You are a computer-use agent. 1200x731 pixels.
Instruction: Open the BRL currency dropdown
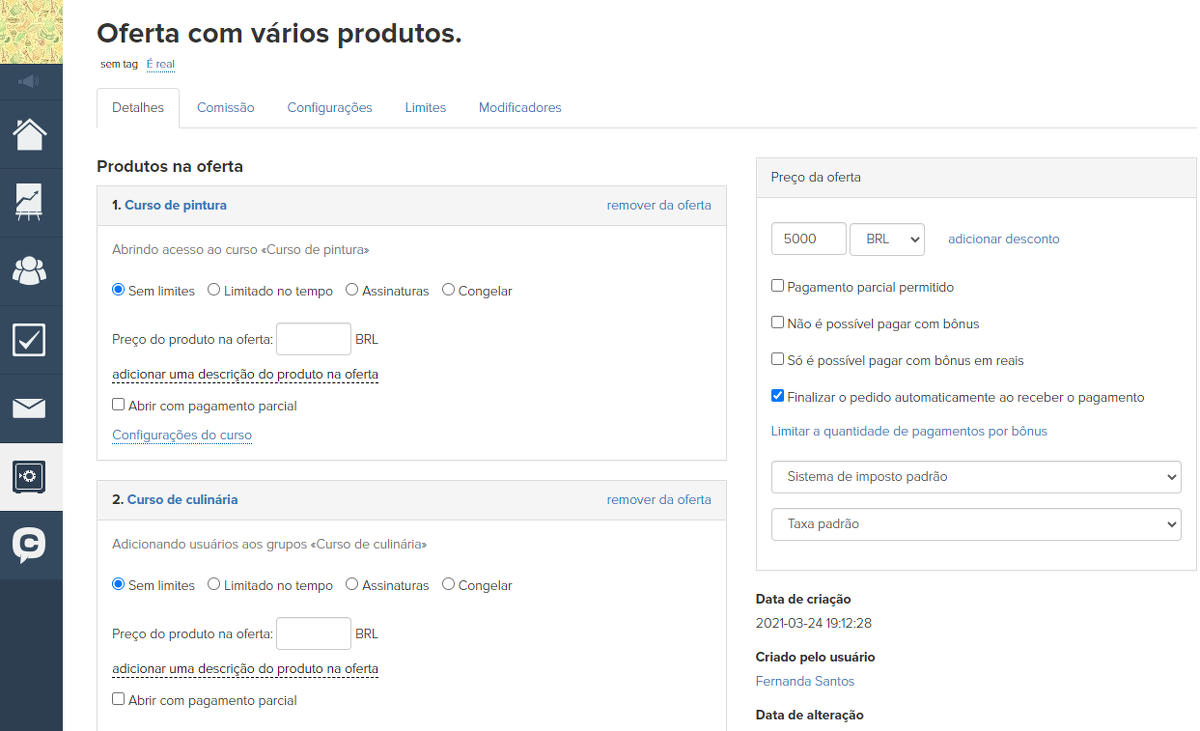click(887, 238)
